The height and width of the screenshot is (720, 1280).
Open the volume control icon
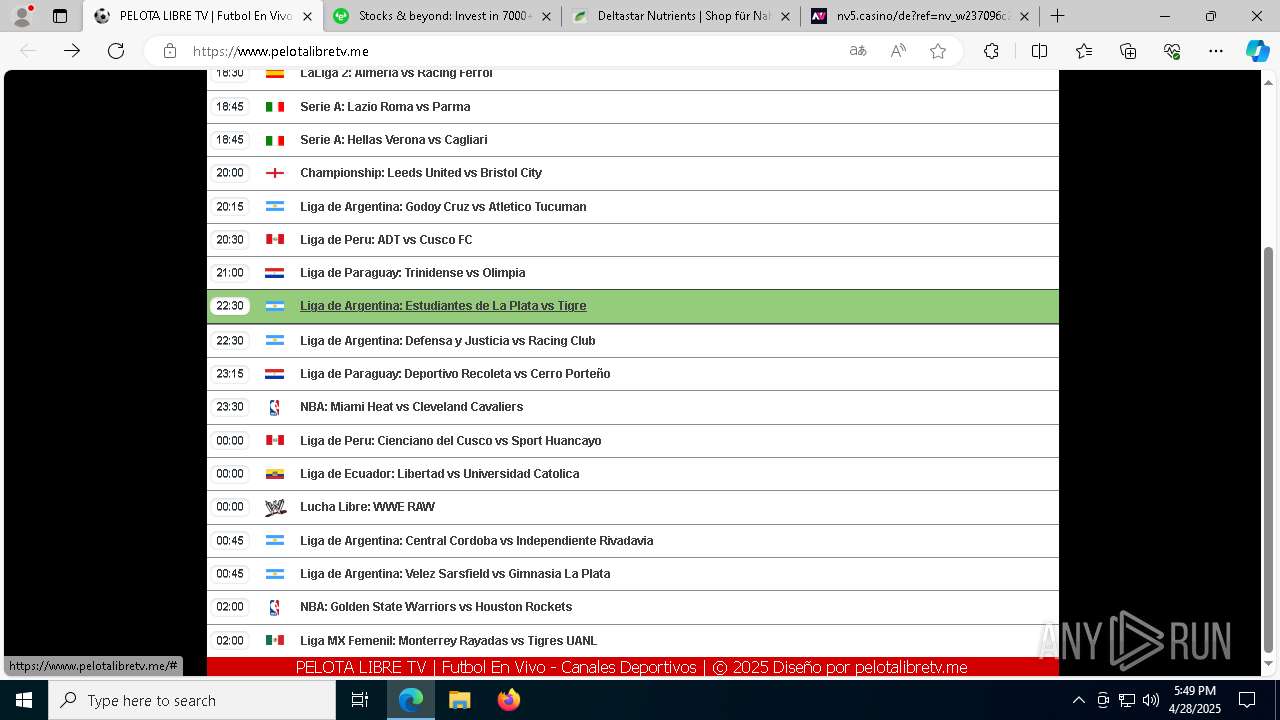pos(1150,700)
